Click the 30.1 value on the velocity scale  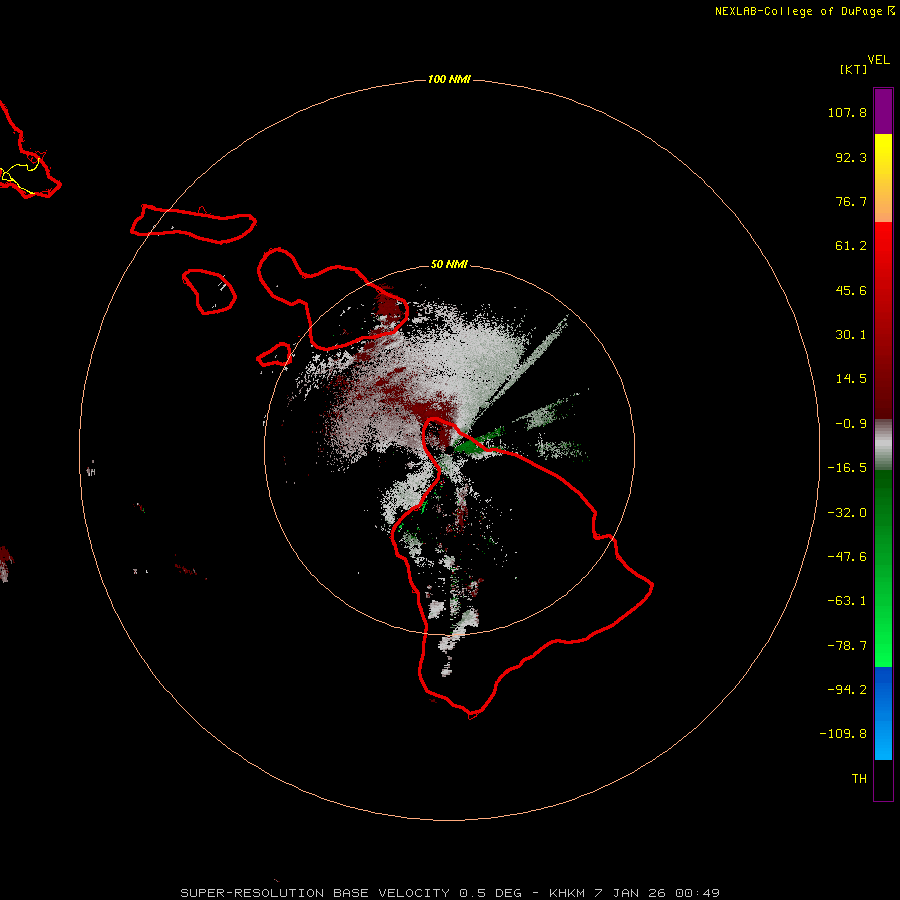pyautogui.click(x=851, y=335)
